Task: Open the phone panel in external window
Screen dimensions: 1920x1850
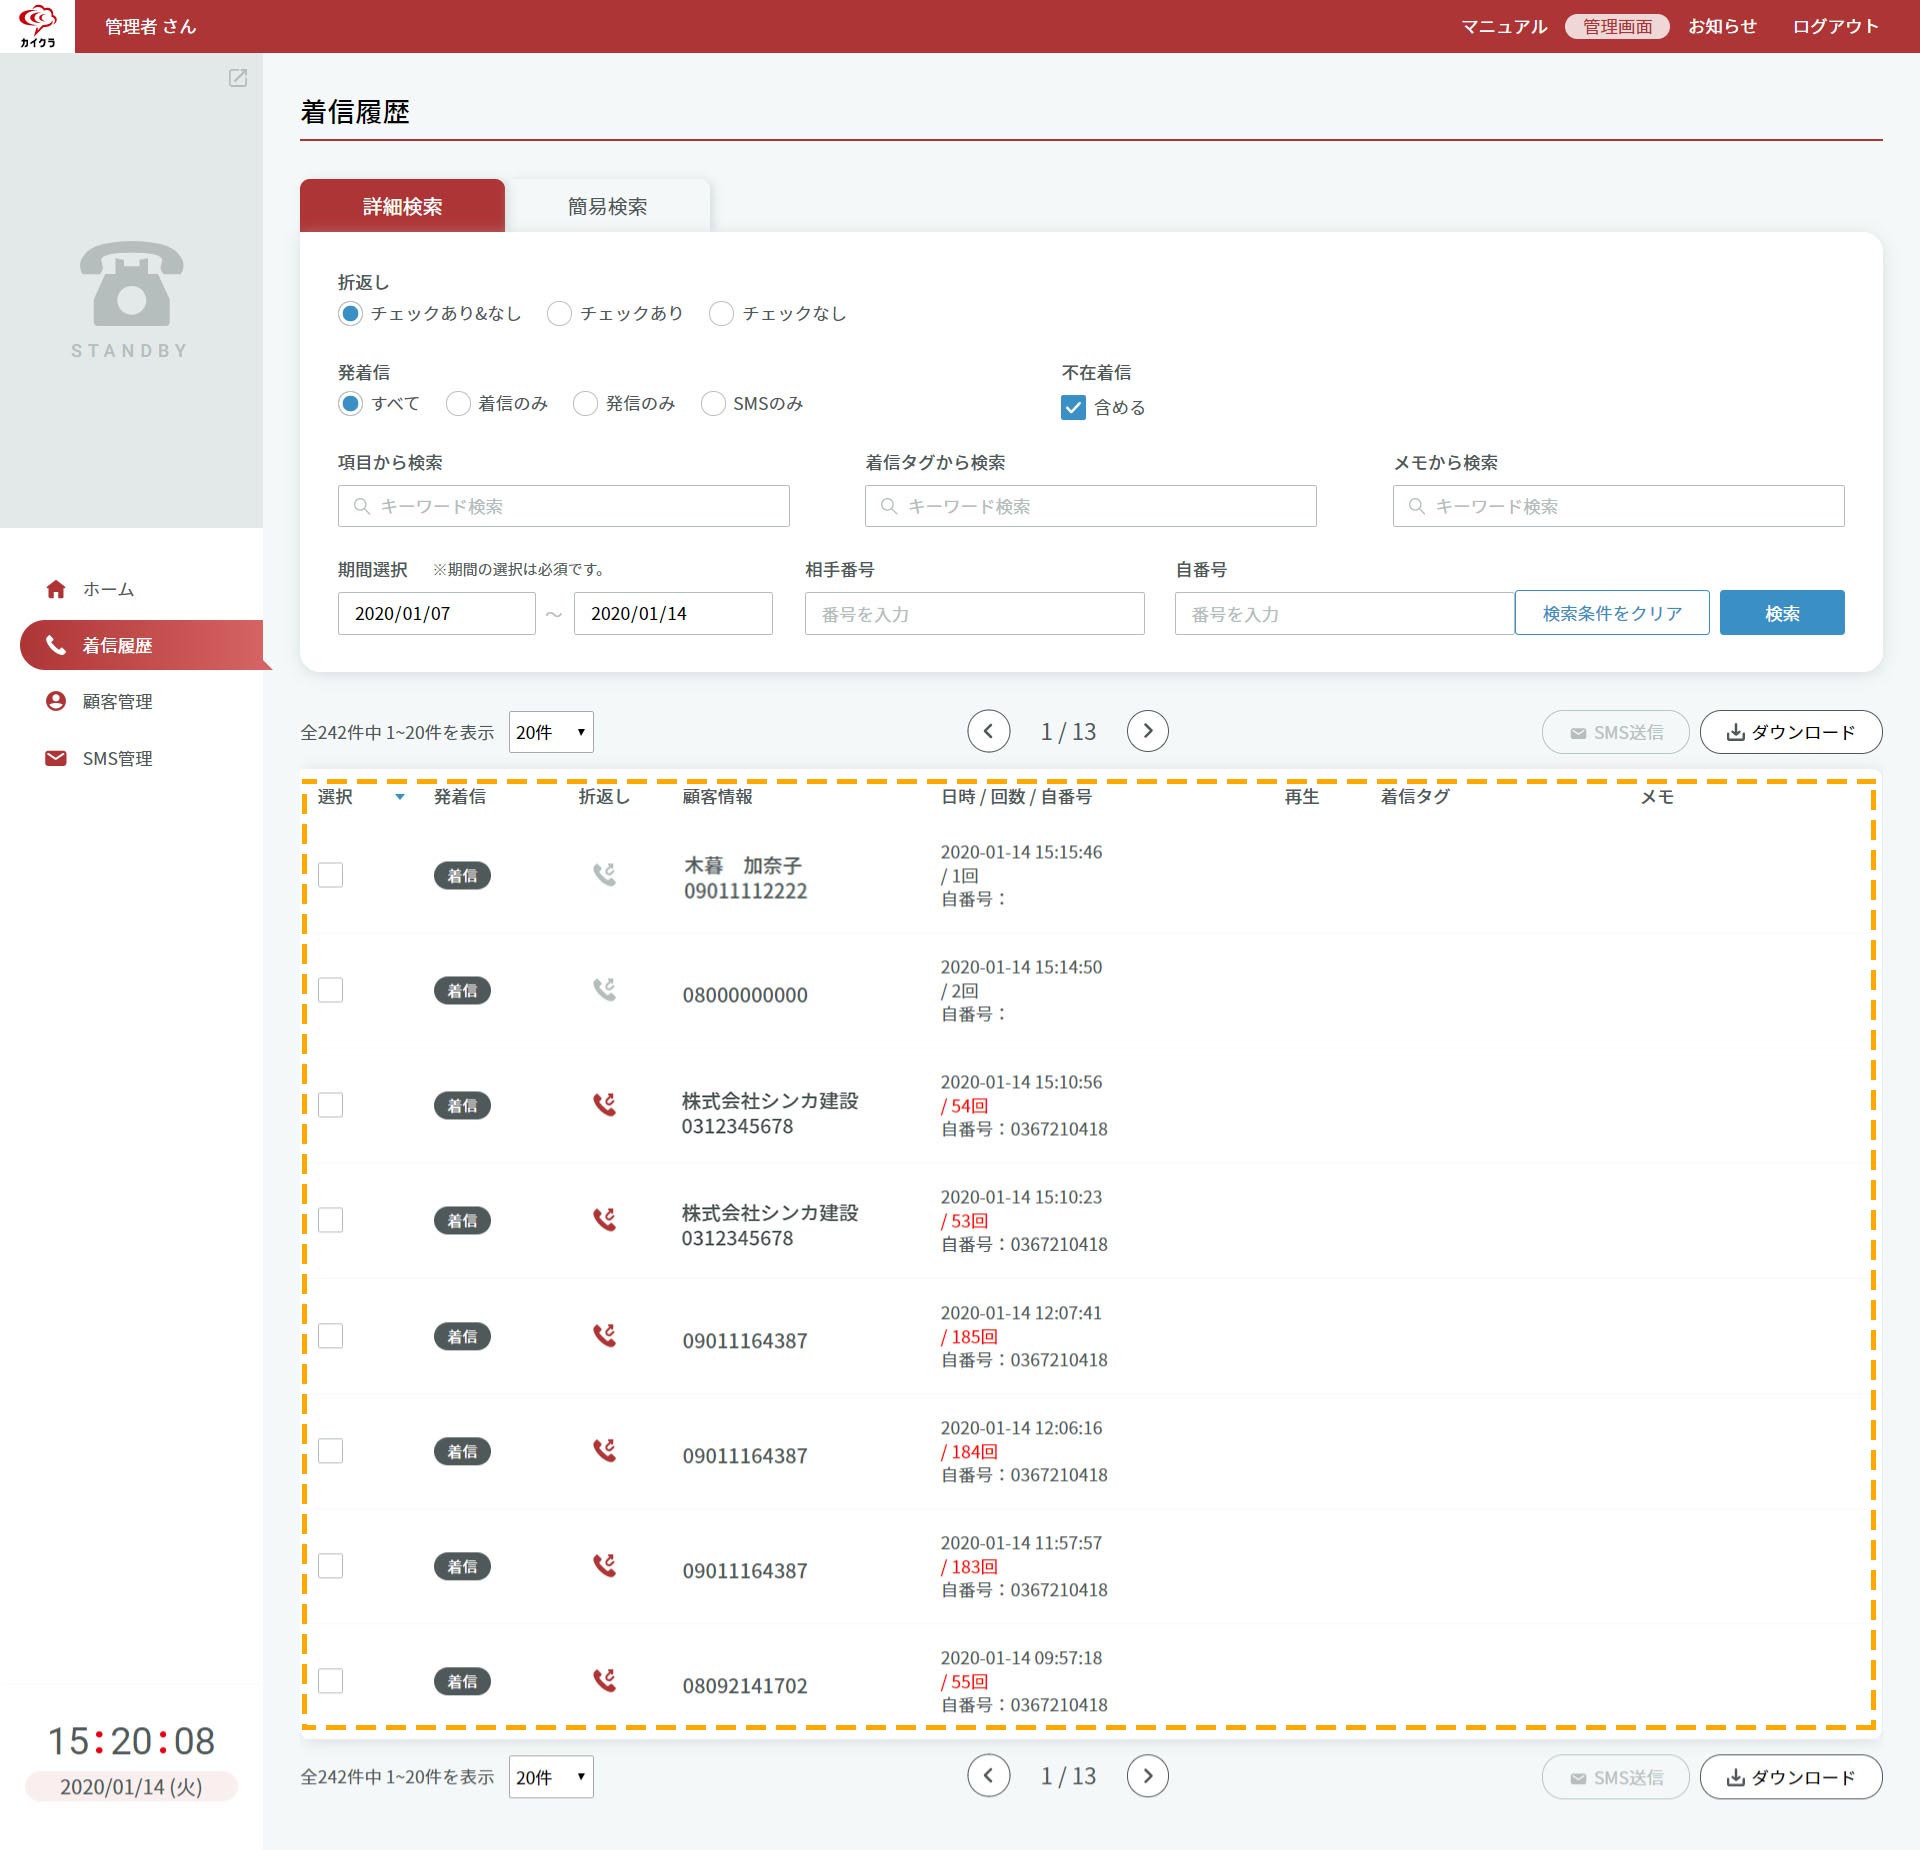Action: pos(238,78)
